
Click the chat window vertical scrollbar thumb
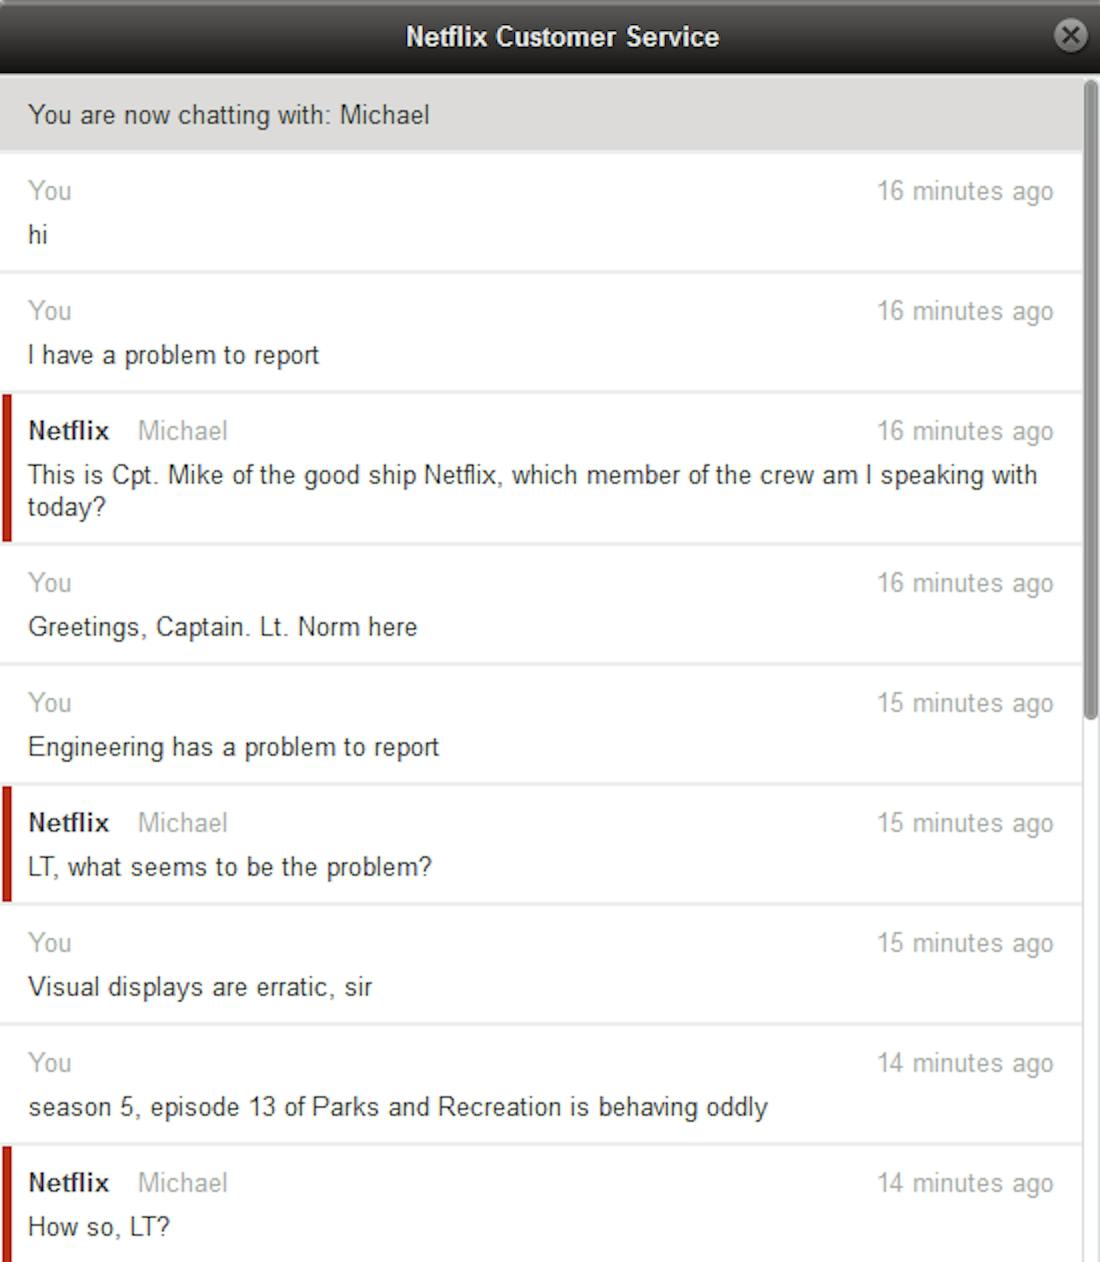click(x=1090, y=400)
